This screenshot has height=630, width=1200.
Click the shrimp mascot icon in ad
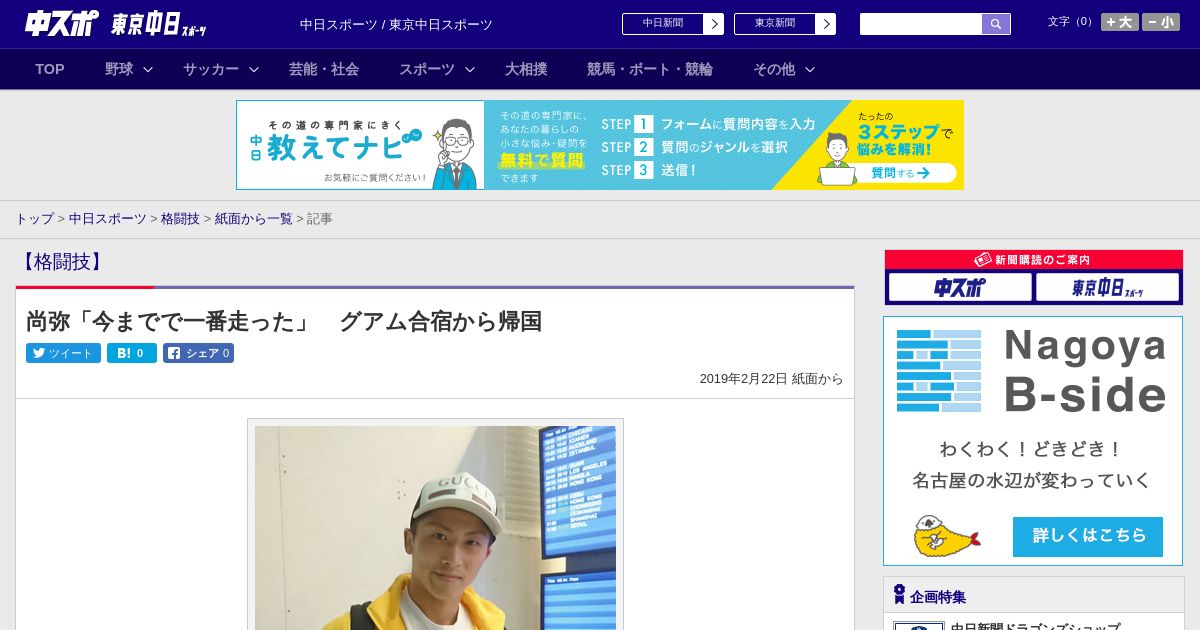(945, 537)
